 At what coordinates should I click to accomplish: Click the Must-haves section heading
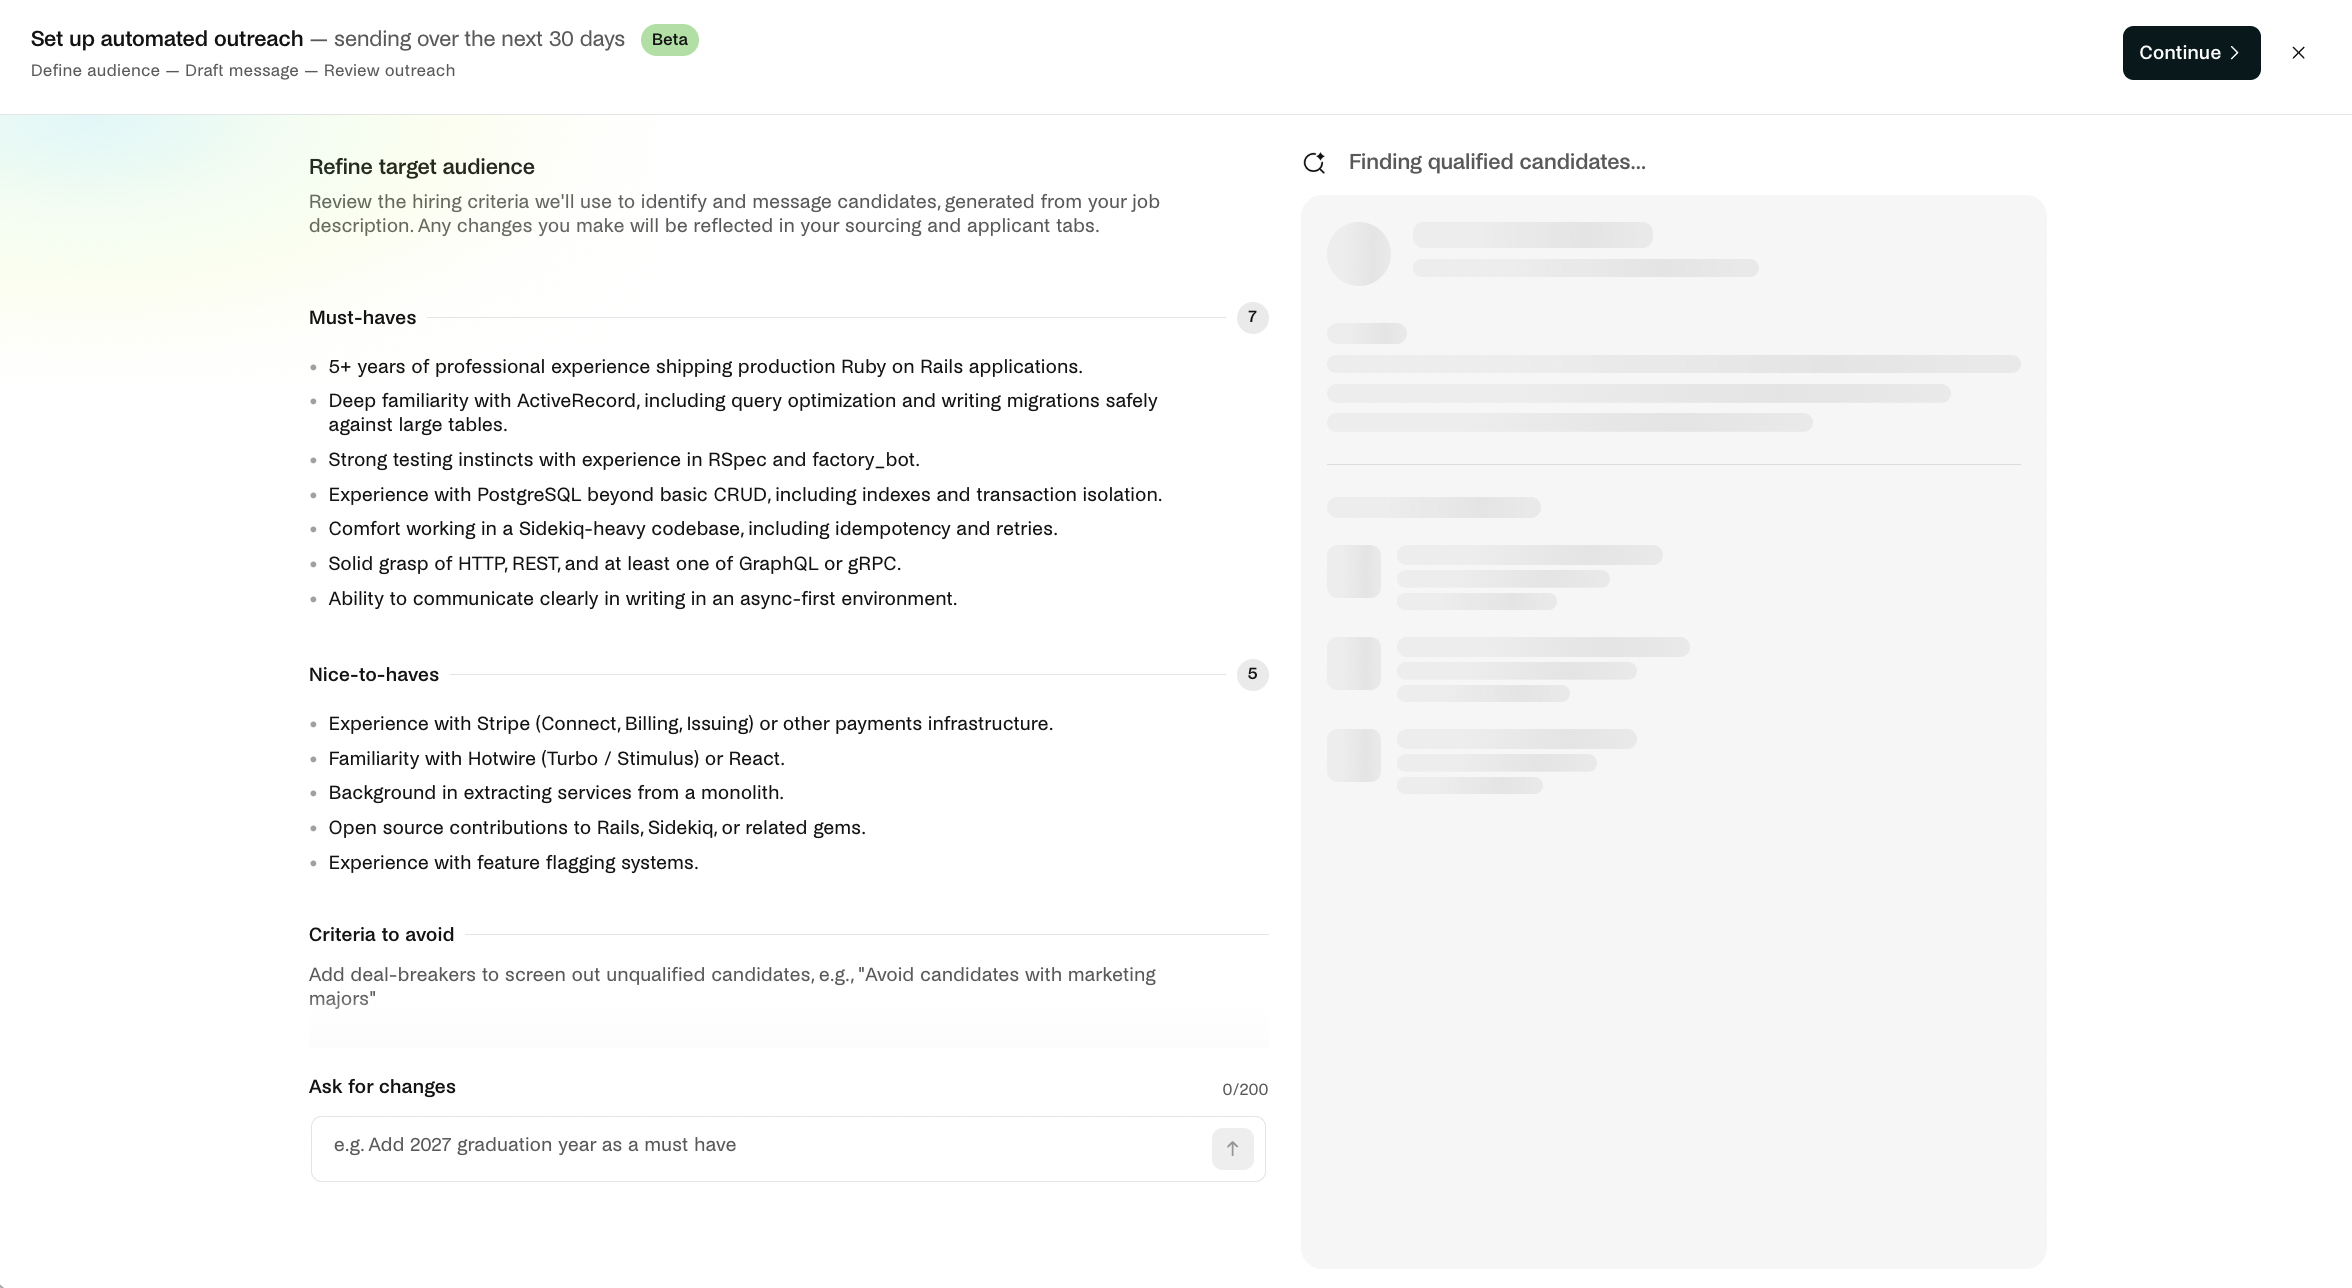362,318
